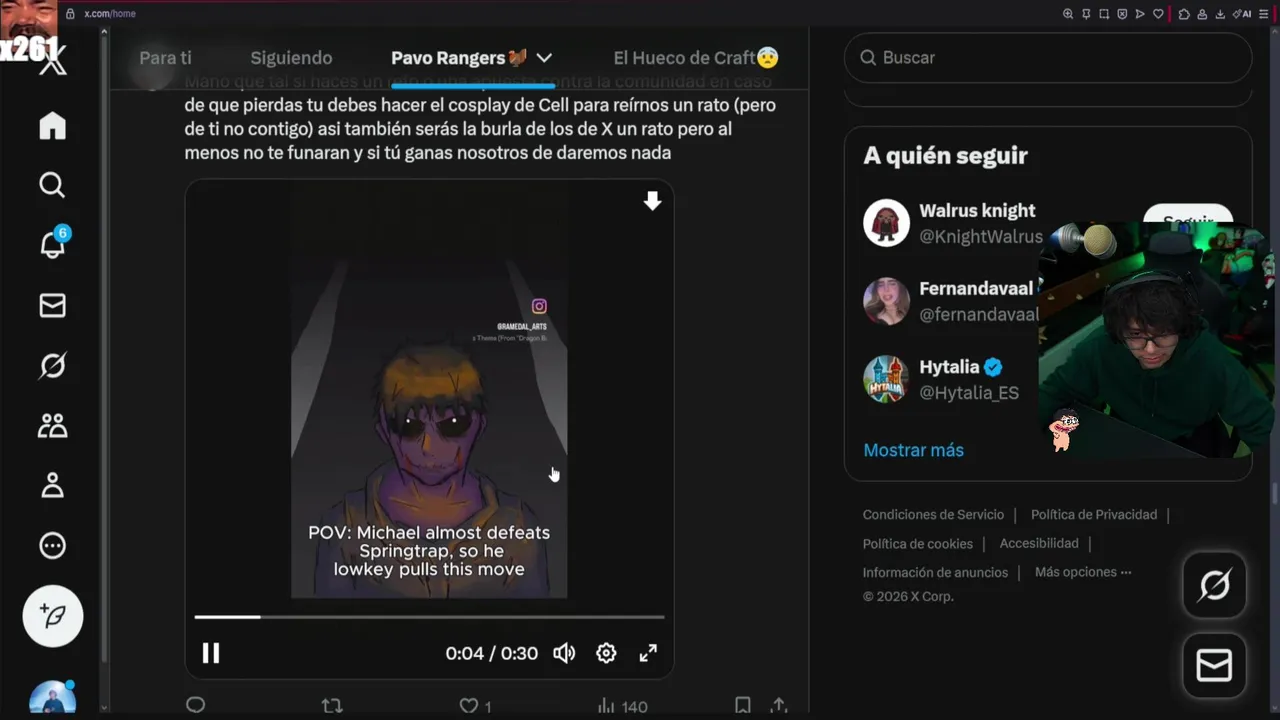Open the browser profile person icon
The image size is (1280, 720).
(x=1202, y=14)
